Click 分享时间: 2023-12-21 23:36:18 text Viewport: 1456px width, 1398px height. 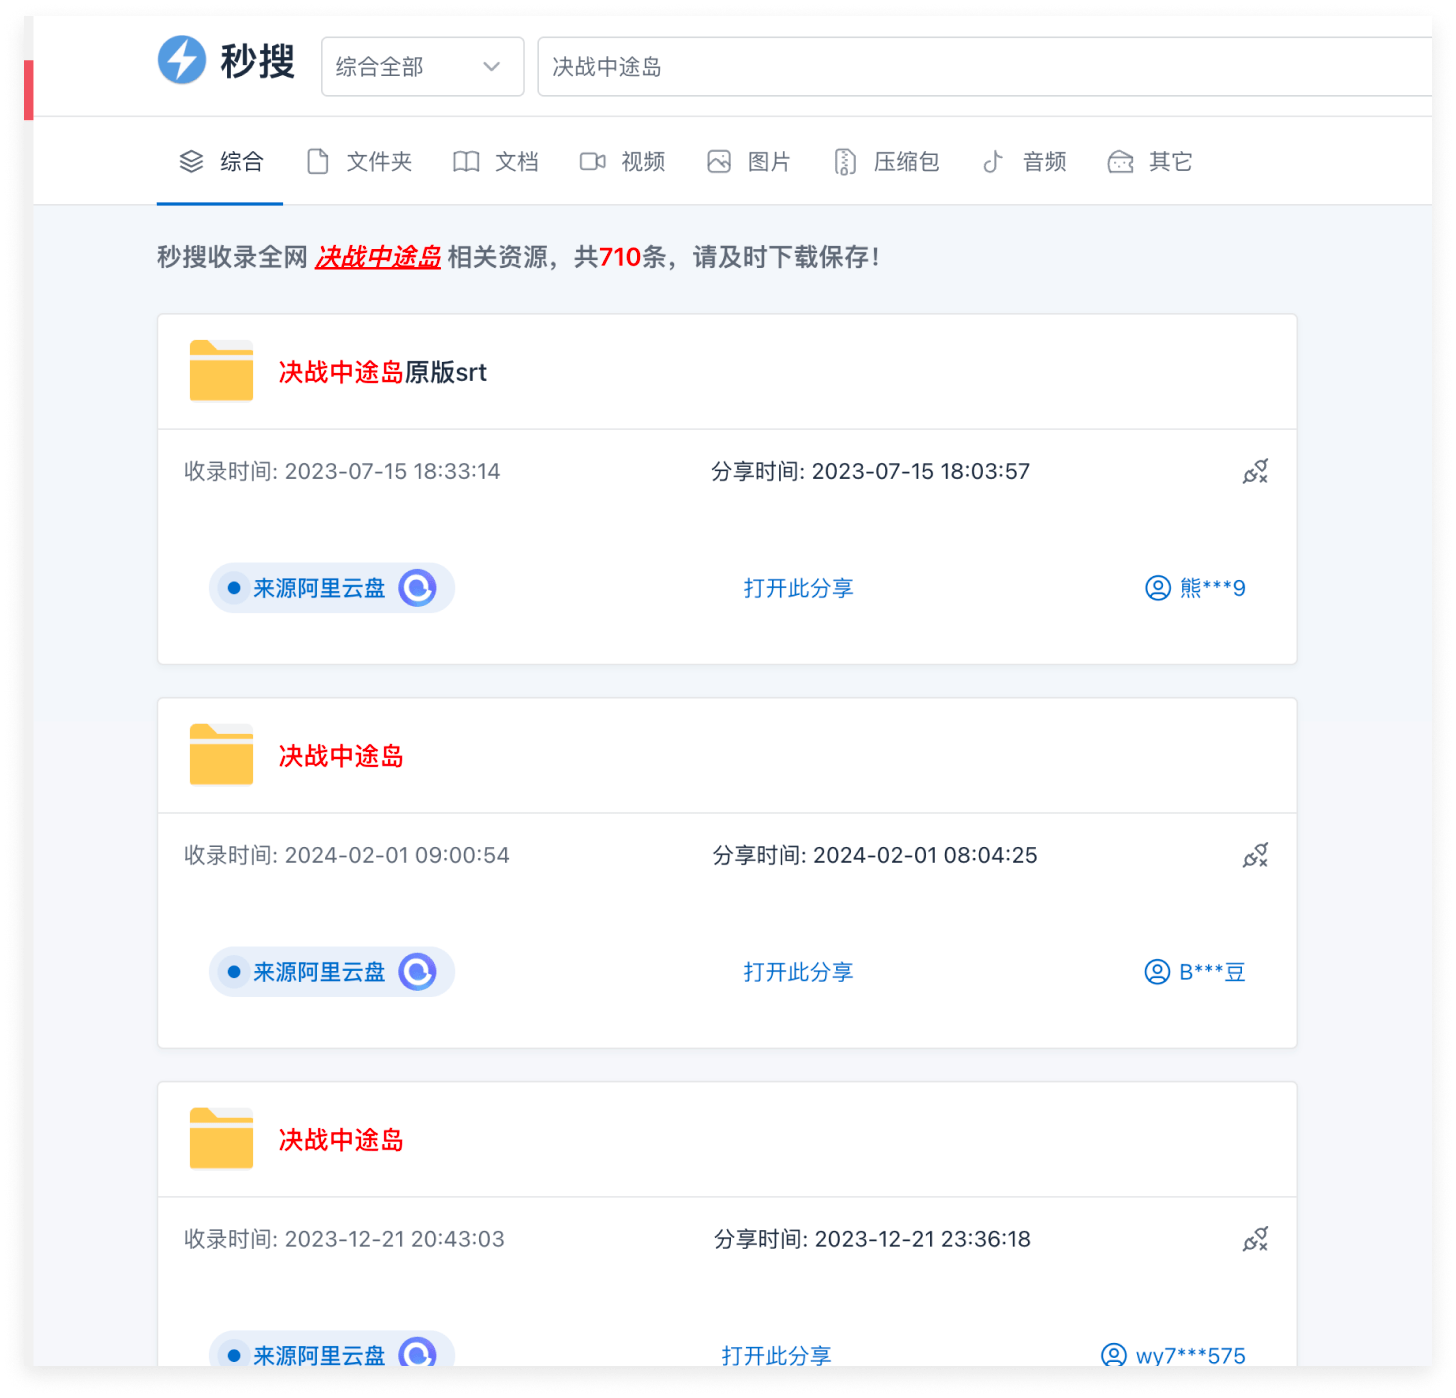tap(872, 1240)
